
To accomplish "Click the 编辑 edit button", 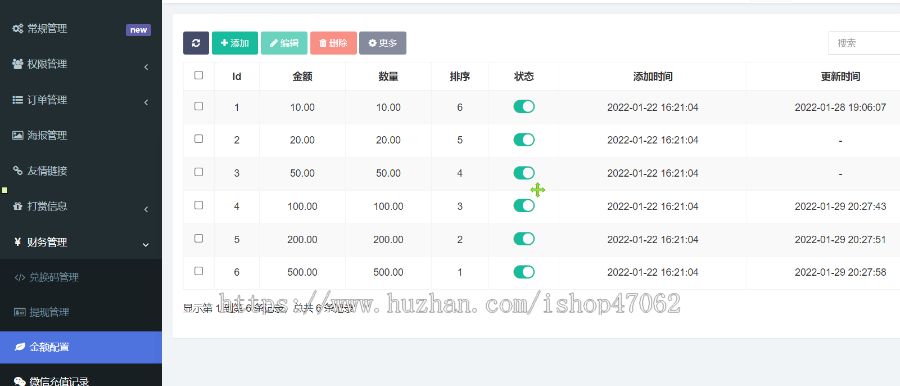I will [x=284, y=43].
